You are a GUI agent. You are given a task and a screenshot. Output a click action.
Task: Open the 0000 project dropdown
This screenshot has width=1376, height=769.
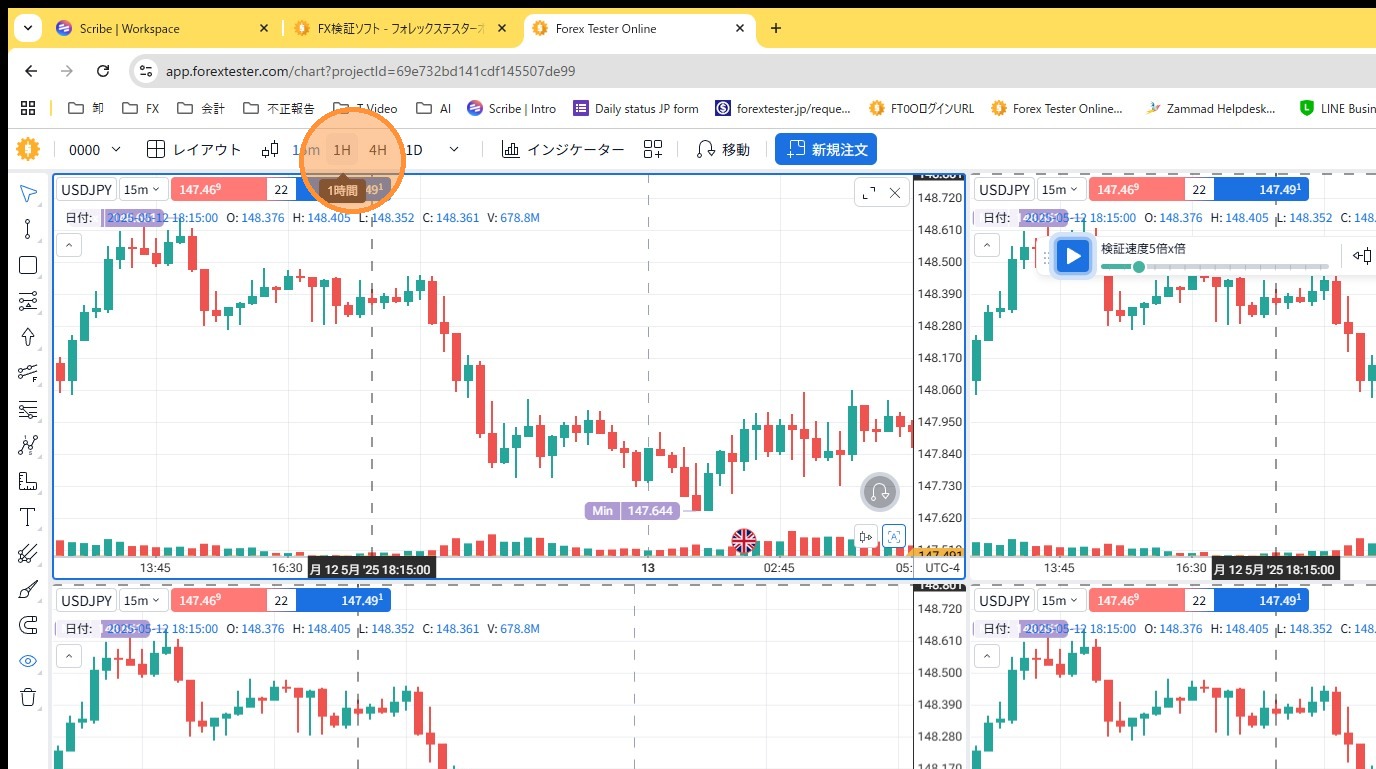95,150
